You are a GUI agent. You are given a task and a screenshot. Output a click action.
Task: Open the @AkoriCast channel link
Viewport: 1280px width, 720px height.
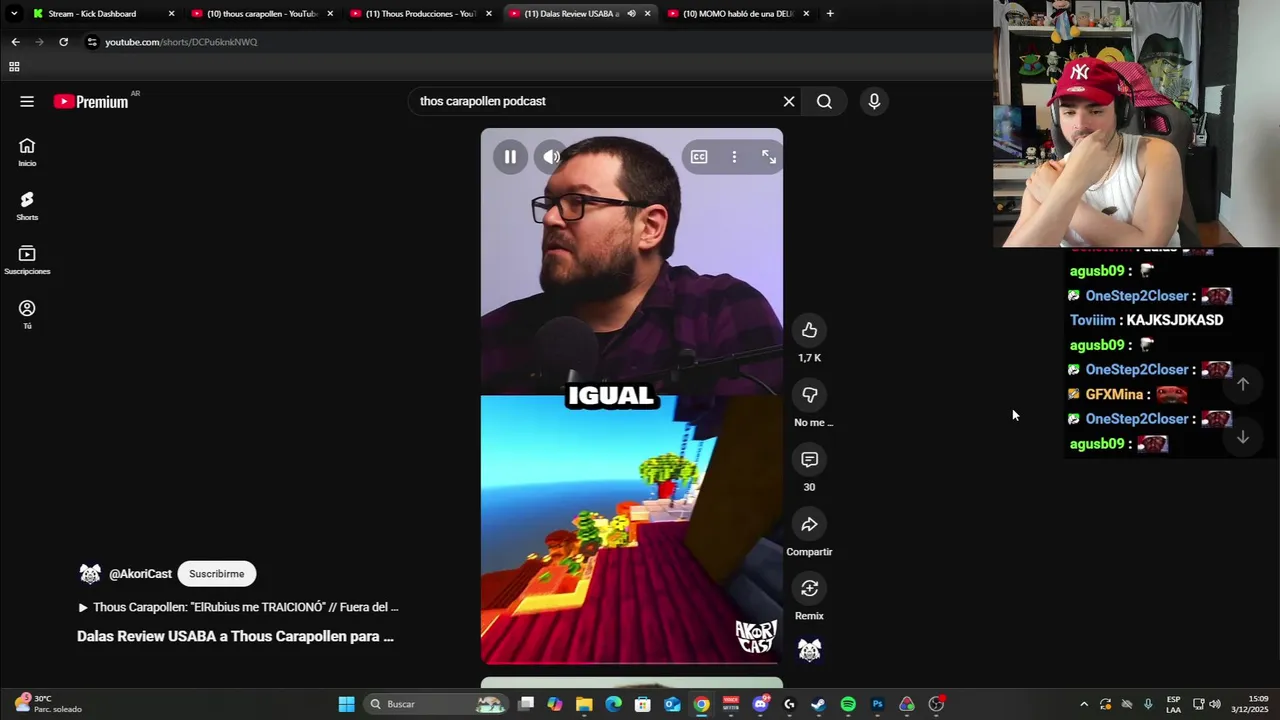[x=140, y=574]
